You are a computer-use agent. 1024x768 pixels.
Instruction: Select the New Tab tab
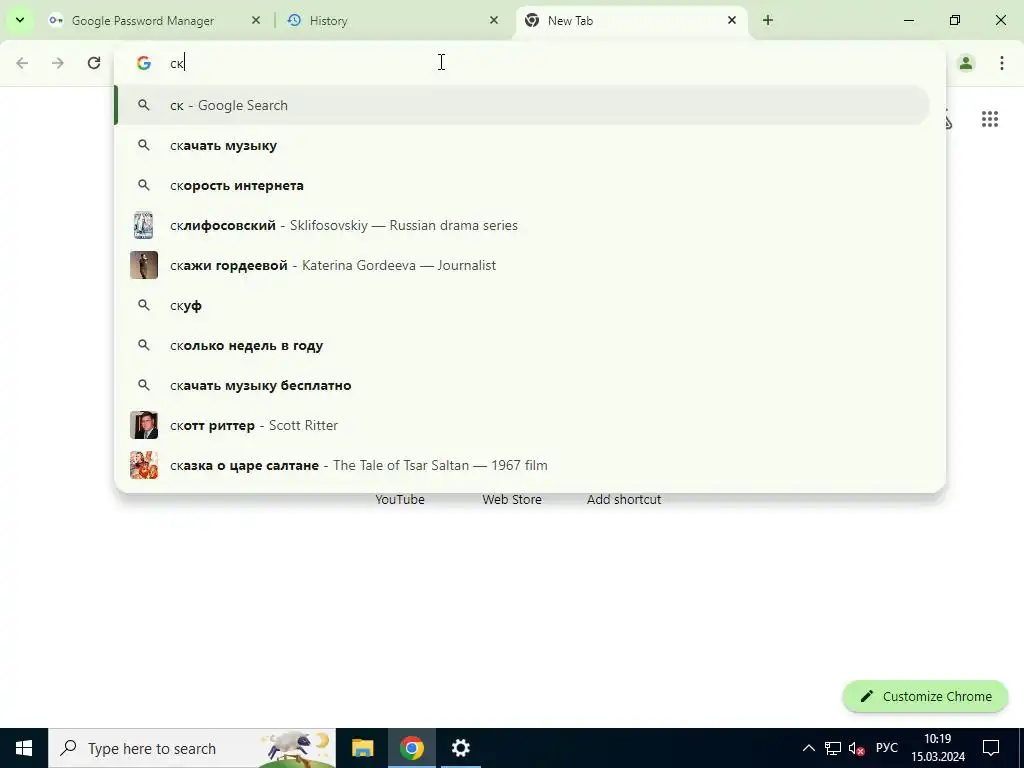point(631,20)
